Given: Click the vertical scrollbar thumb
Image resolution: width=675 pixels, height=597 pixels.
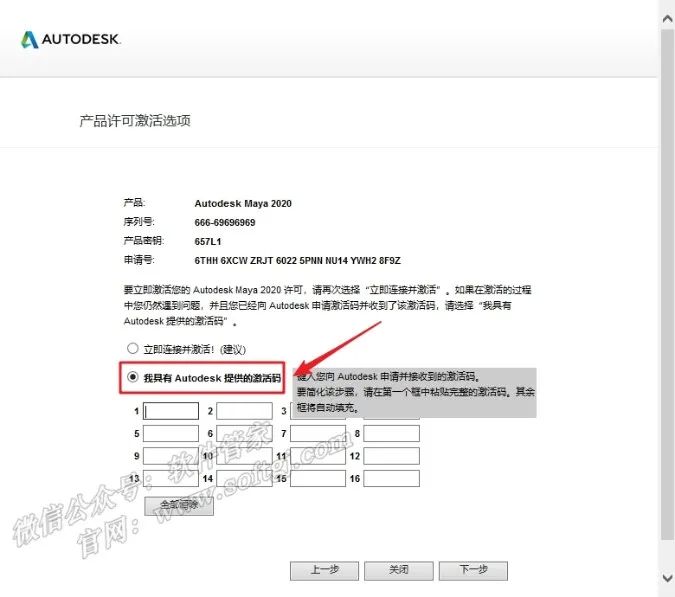Looking at the screenshot, I should click(x=667, y=284).
